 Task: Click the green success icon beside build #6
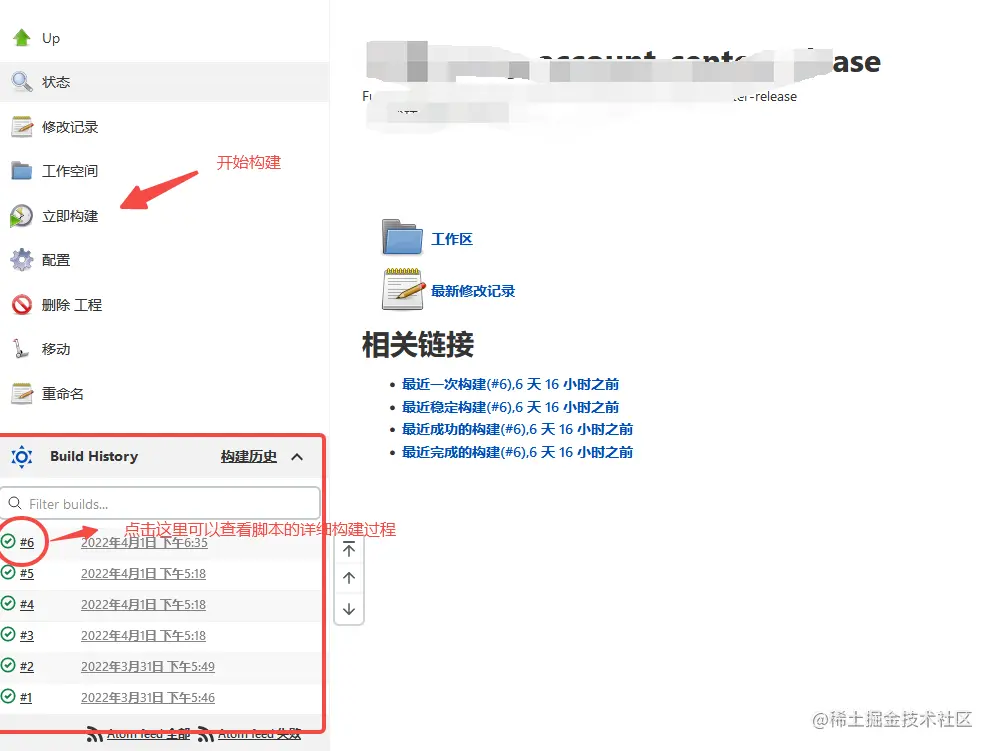(8, 542)
